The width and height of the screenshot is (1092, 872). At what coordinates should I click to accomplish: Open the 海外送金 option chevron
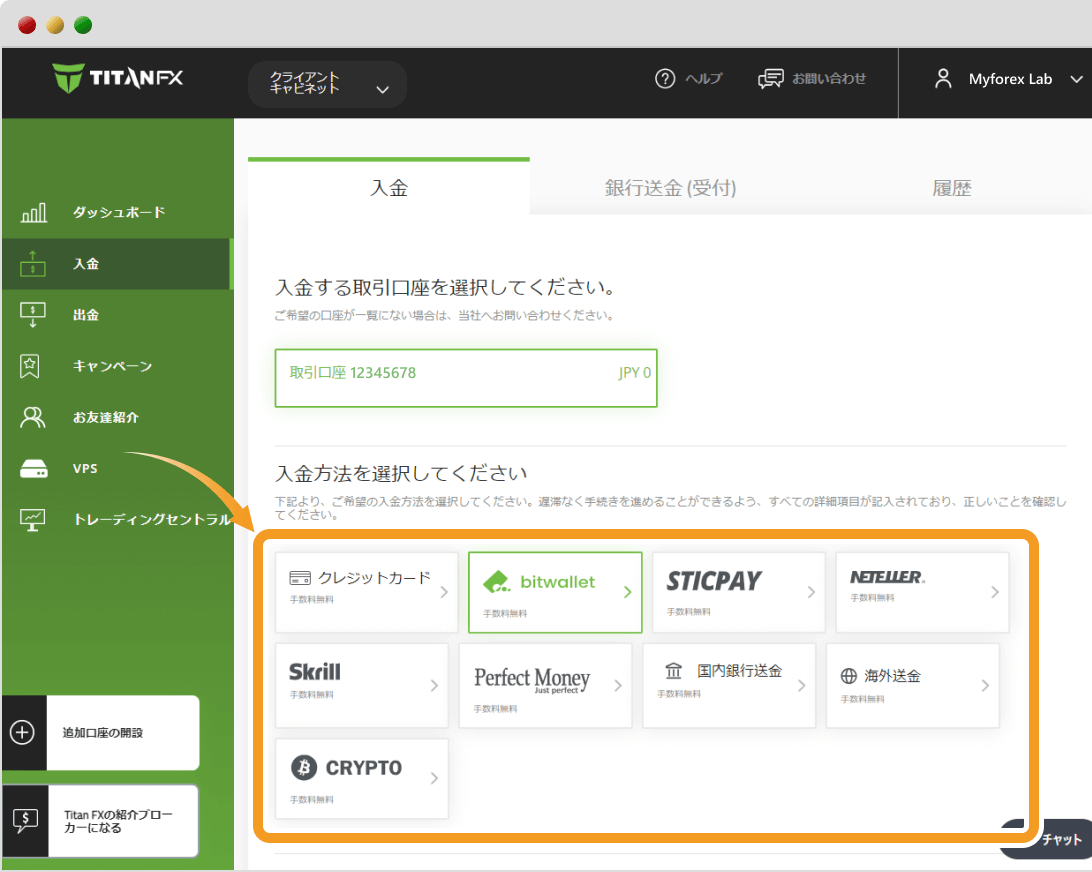[x=985, y=685]
